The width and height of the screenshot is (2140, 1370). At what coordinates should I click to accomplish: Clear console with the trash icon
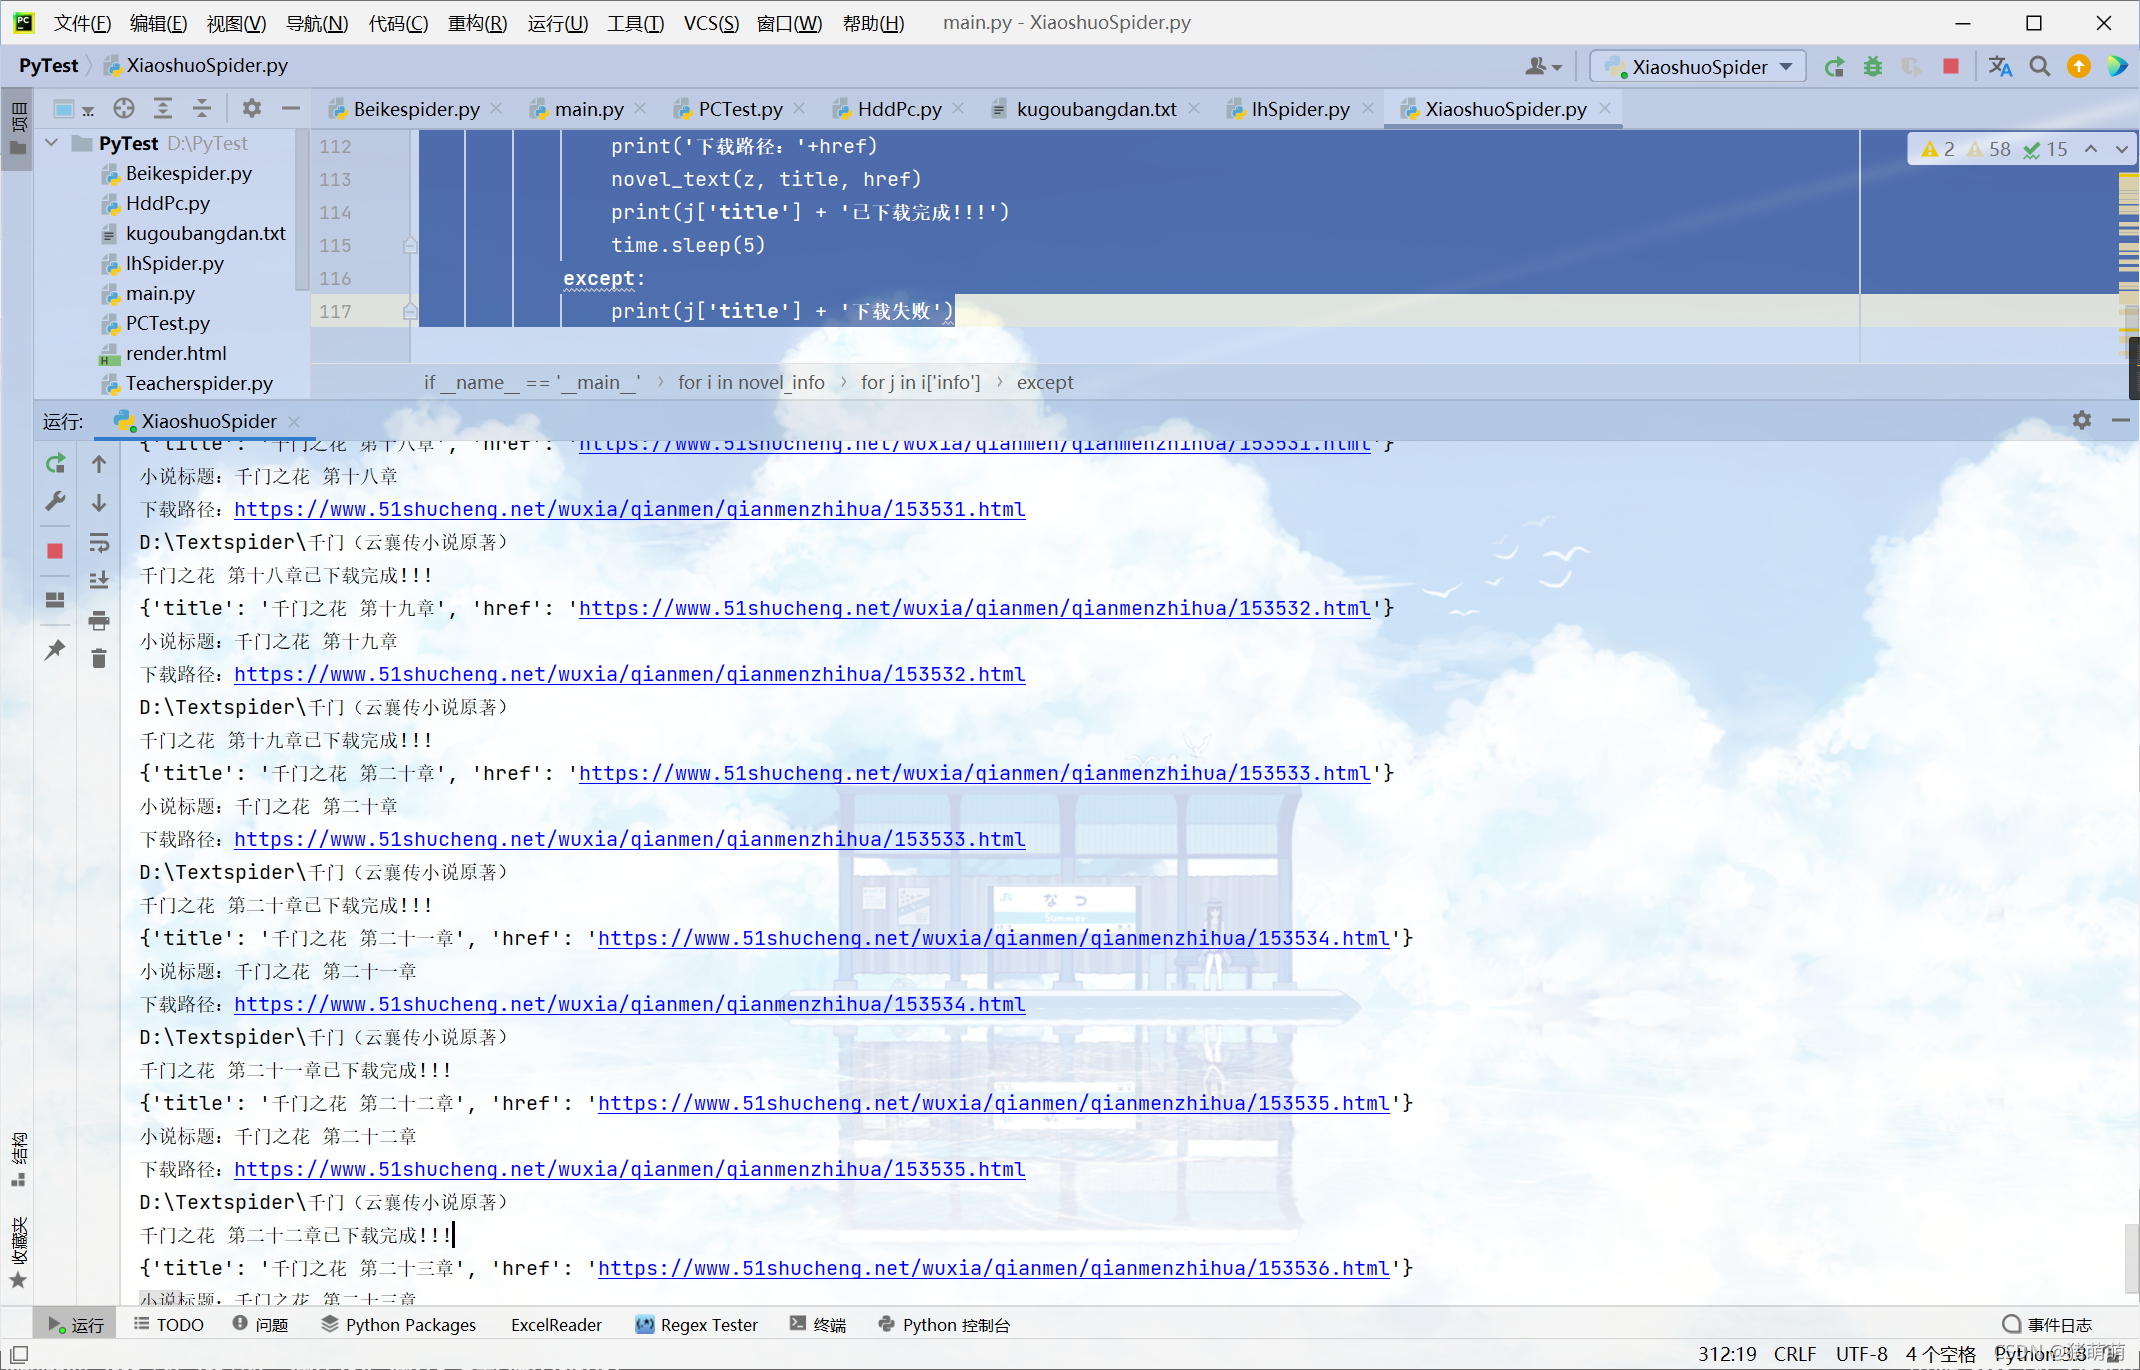[98, 659]
